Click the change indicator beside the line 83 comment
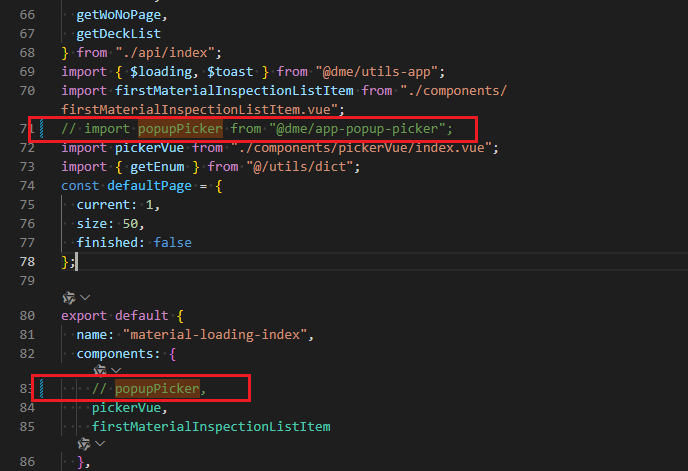Viewport: 688px width, 471px height. (x=42, y=388)
